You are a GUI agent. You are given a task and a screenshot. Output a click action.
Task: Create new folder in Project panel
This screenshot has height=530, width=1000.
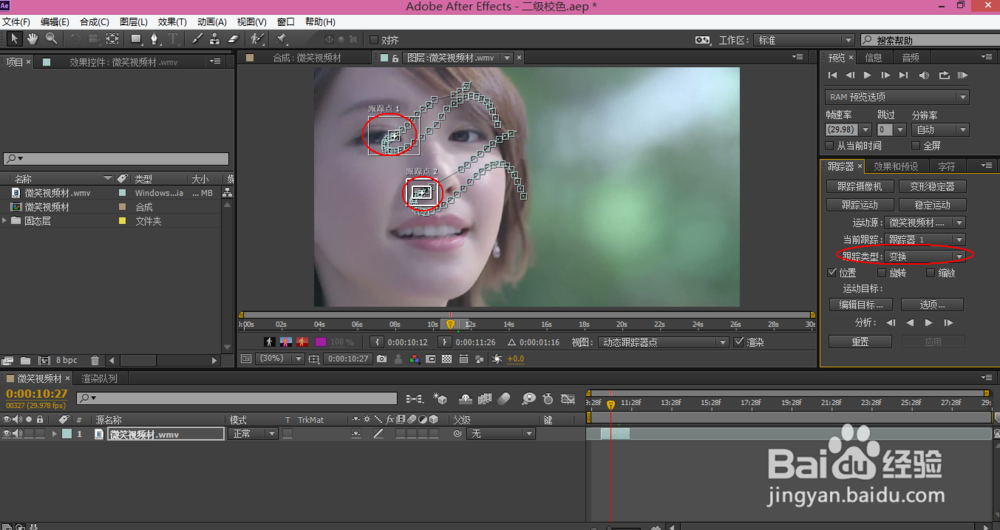(x=26, y=361)
